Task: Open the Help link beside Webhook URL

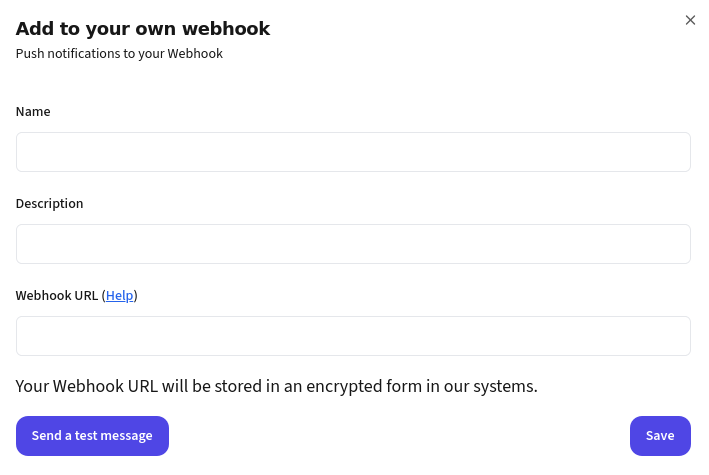Action: tap(119, 296)
